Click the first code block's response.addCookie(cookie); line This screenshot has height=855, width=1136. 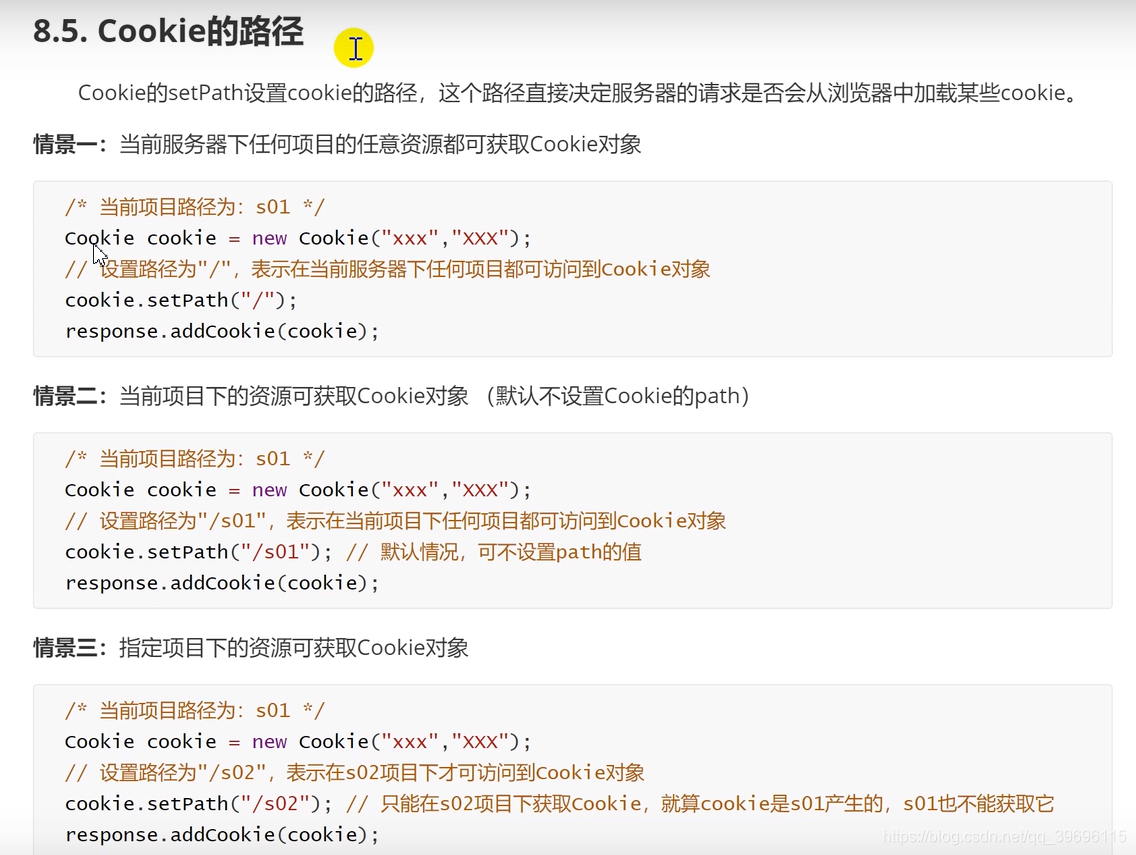point(222,331)
